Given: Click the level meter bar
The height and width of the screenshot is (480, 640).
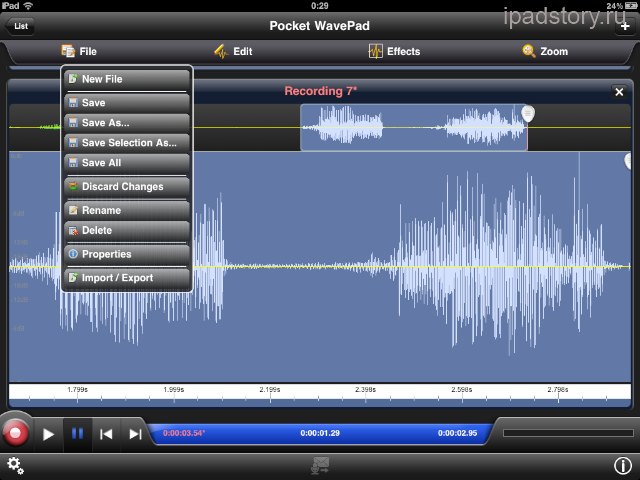Looking at the screenshot, I should coord(568,433).
